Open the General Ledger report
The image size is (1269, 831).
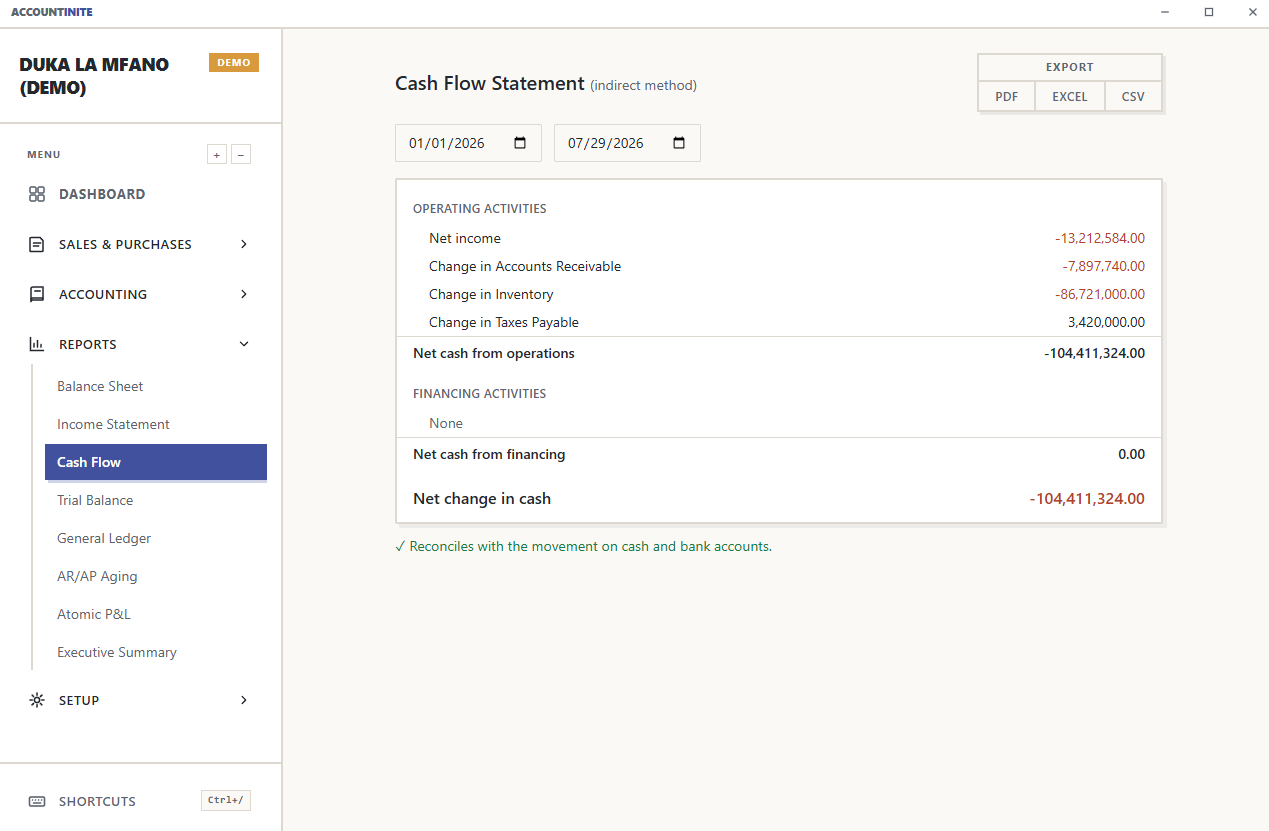click(156, 538)
